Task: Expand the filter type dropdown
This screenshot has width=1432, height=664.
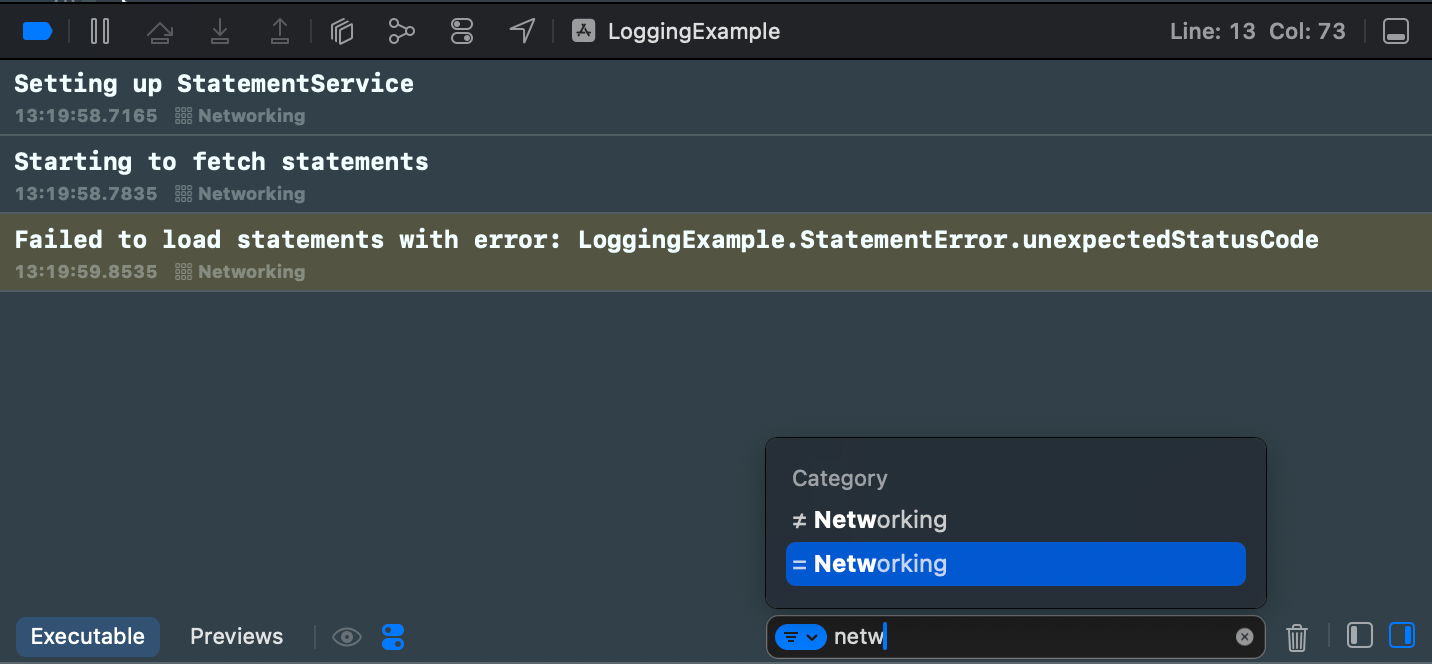Action: [800, 637]
